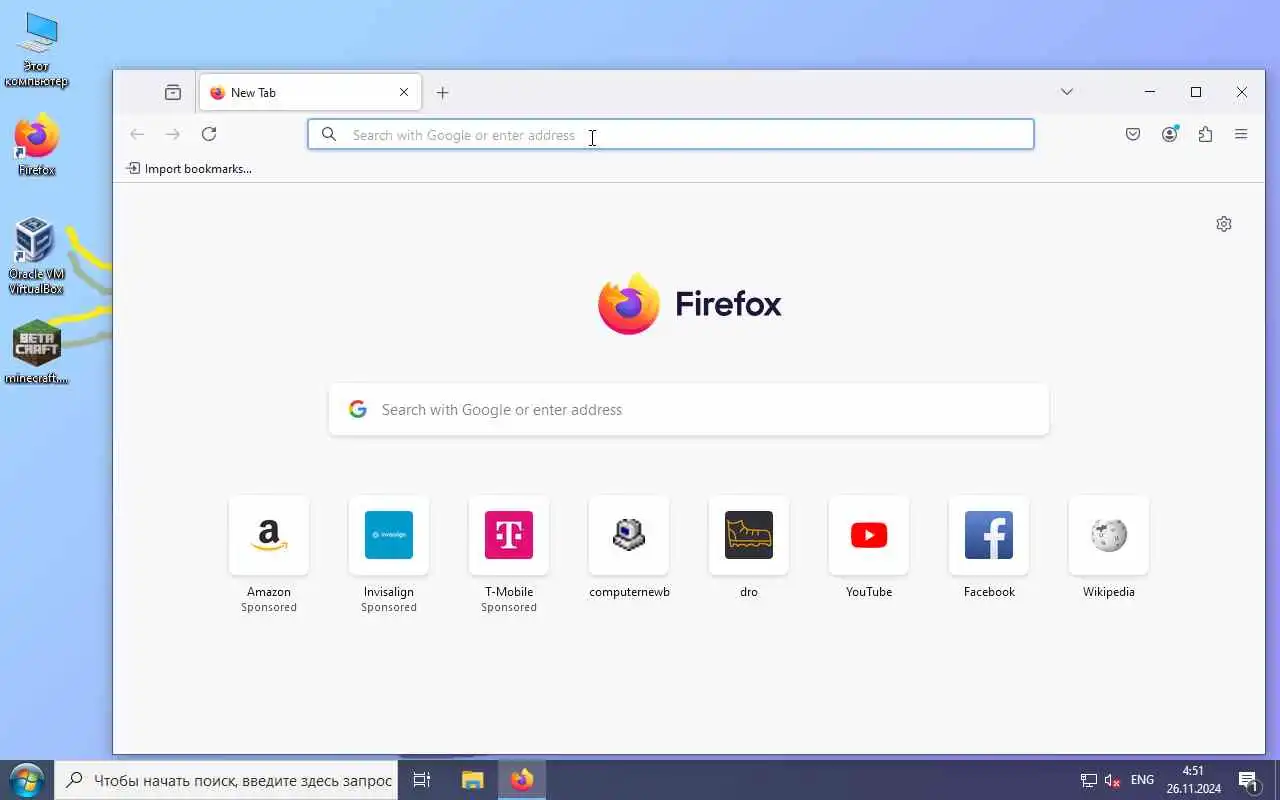
Task: Select This Computer desktop icon
Action: coord(37,50)
